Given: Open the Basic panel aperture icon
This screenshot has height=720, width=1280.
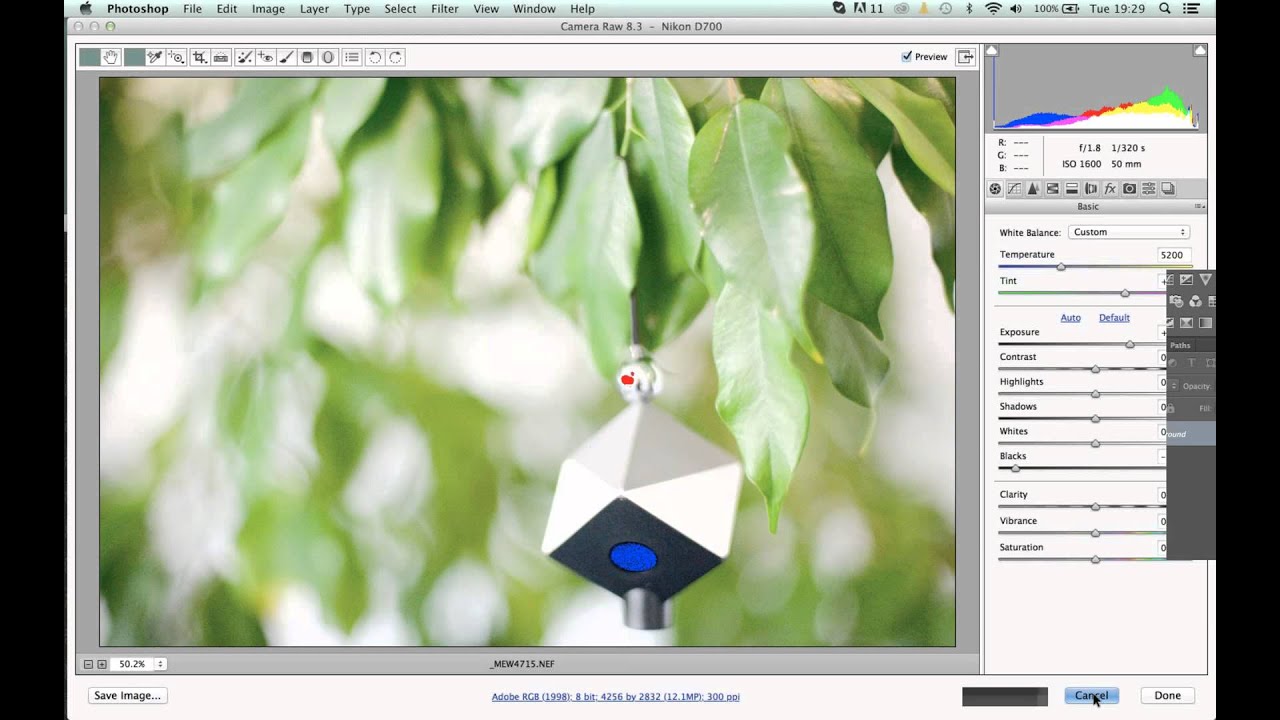Looking at the screenshot, I should [x=995, y=188].
